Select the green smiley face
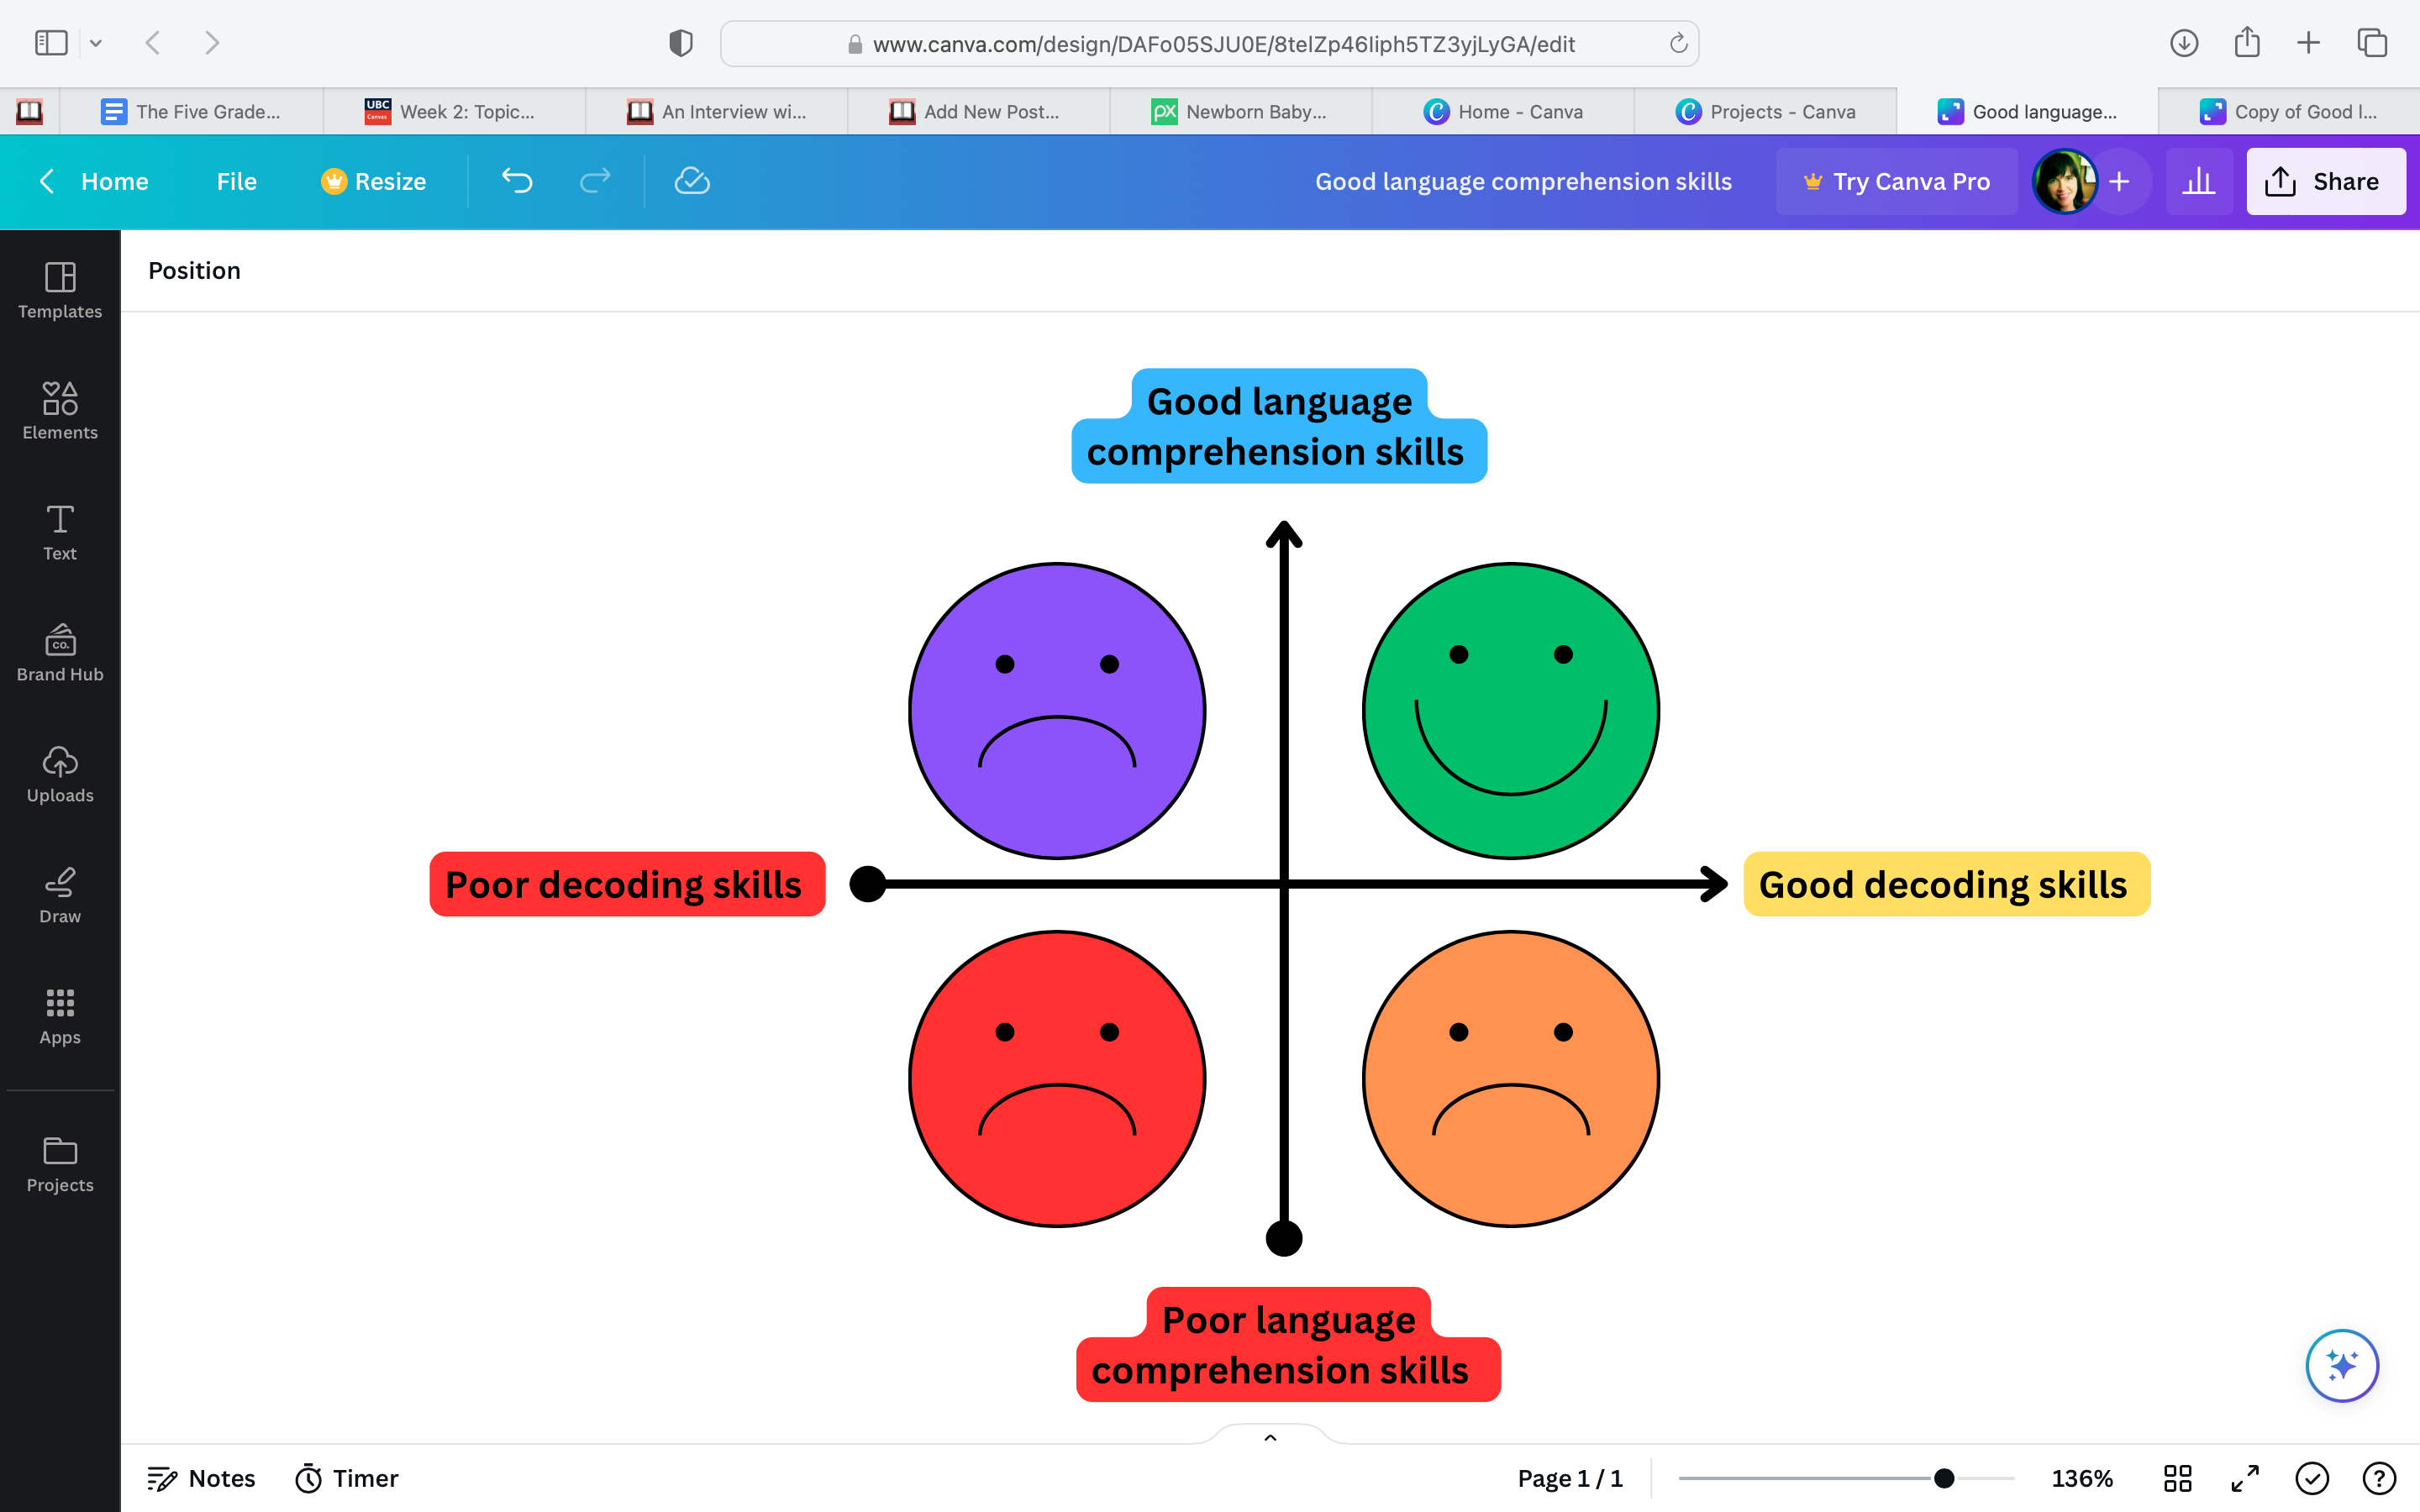The image size is (2420, 1512). pyautogui.click(x=1511, y=710)
